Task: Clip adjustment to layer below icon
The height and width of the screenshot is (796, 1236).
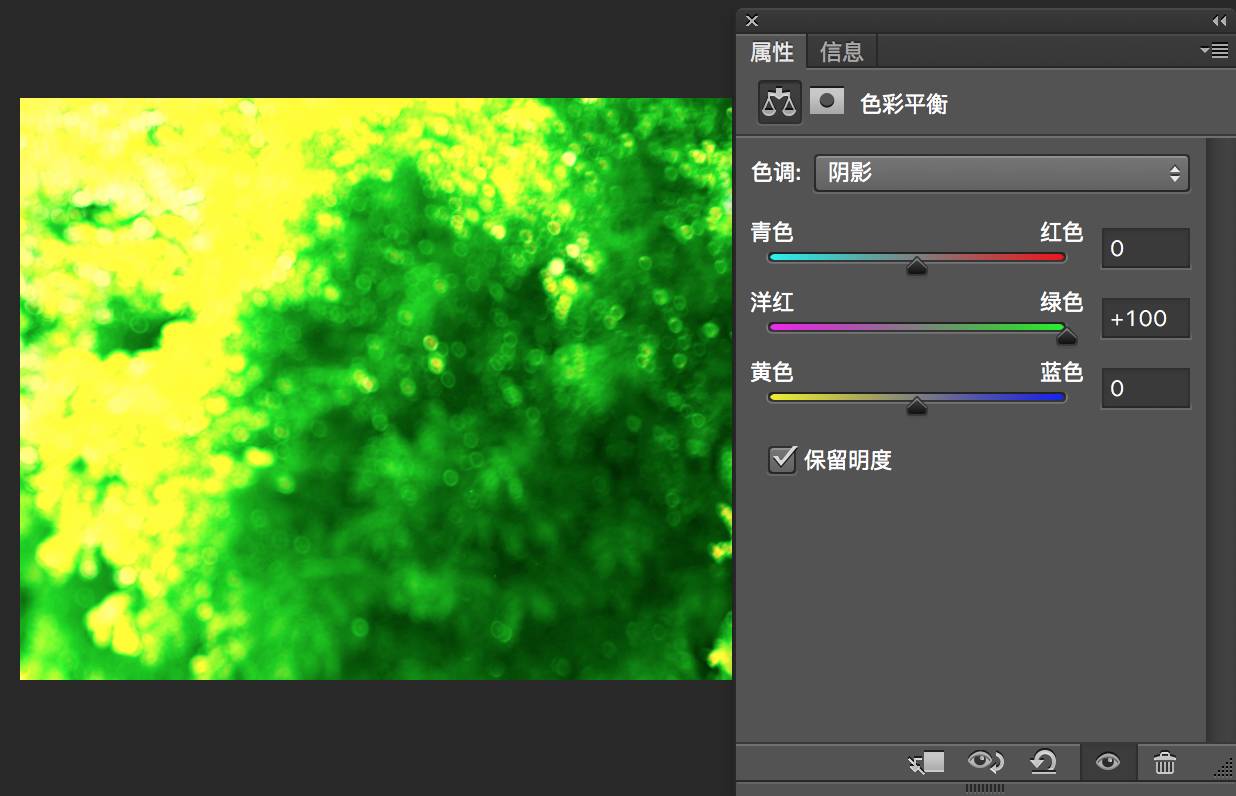Action: coord(927,763)
